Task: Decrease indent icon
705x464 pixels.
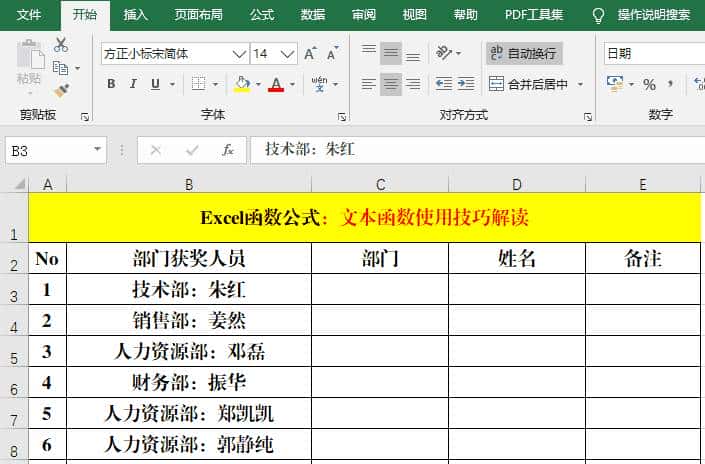Action: tap(444, 84)
